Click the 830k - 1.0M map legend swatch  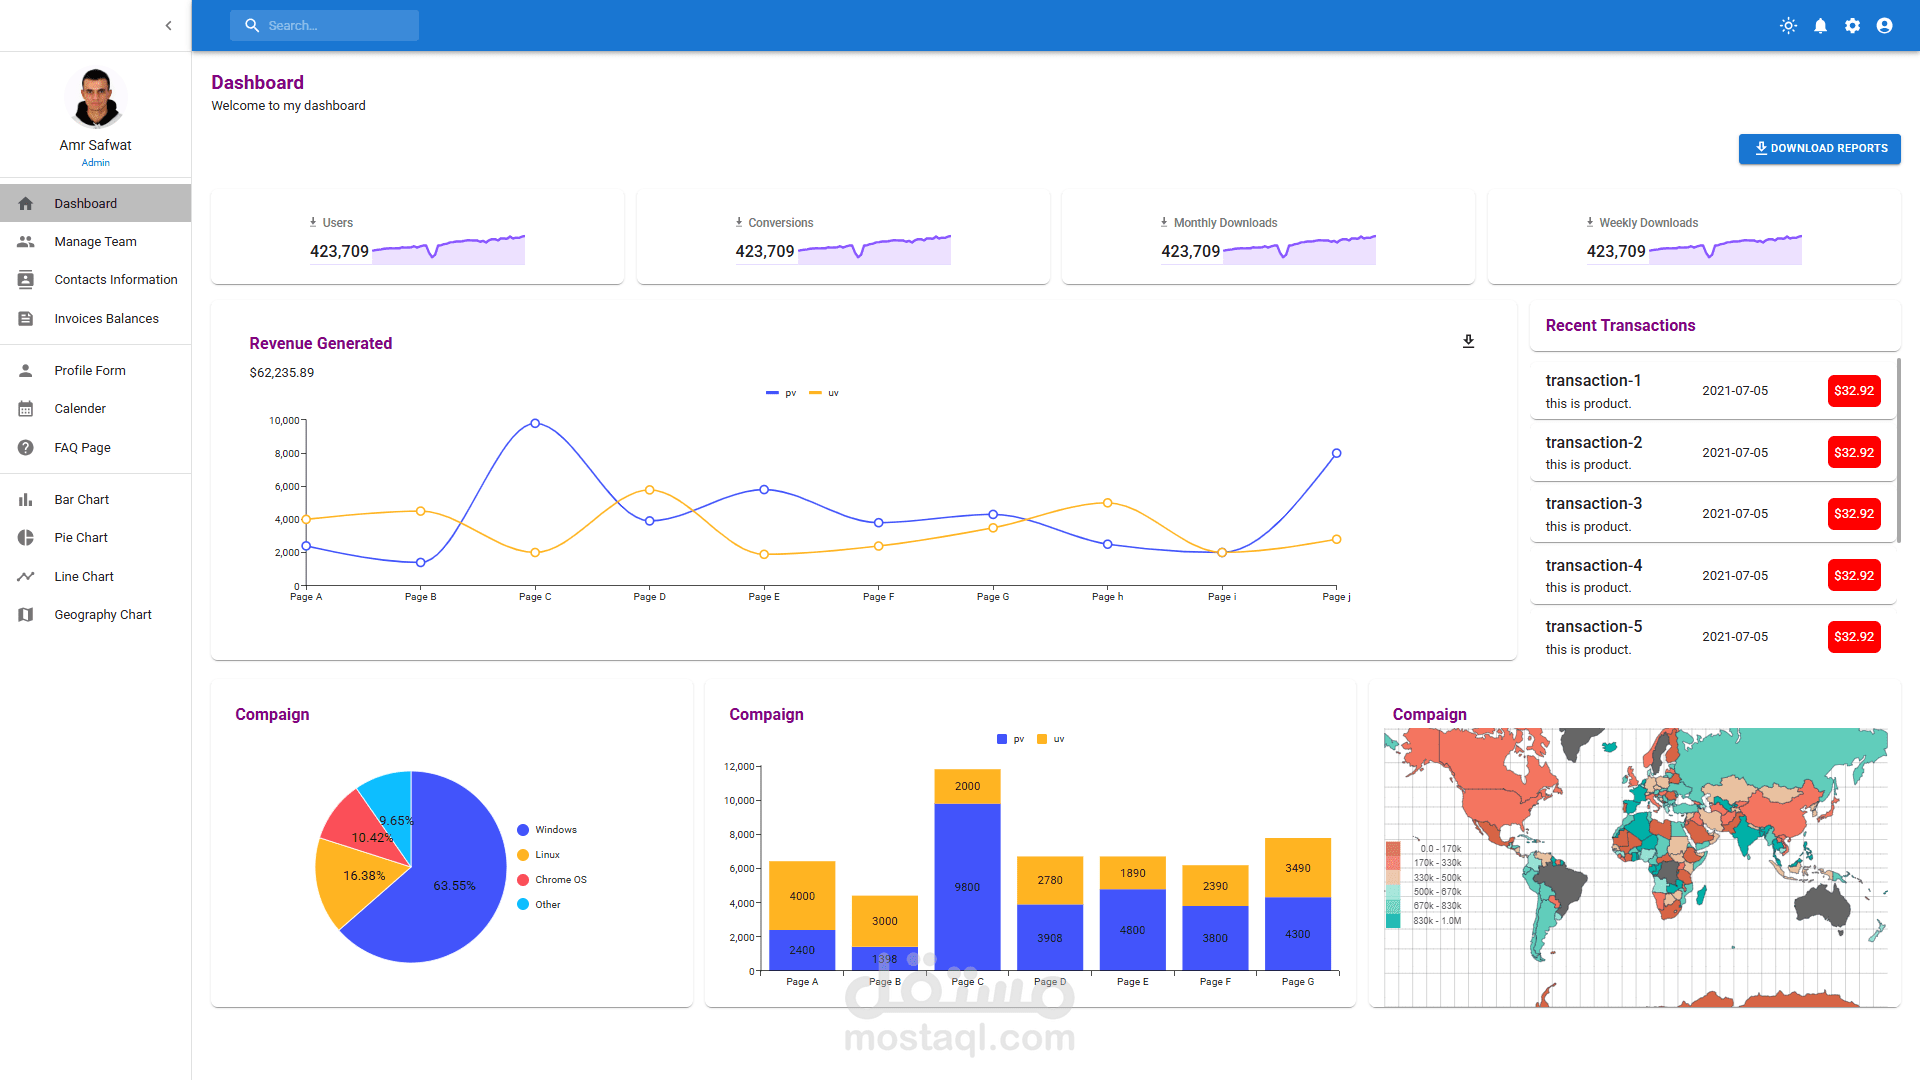point(1393,921)
